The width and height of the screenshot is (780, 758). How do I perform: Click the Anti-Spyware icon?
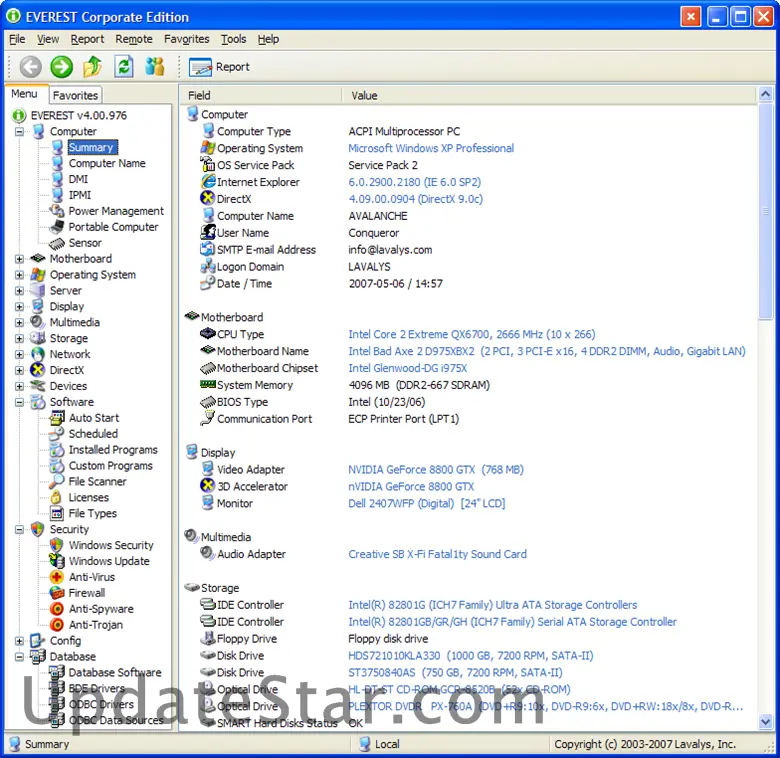coord(57,609)
